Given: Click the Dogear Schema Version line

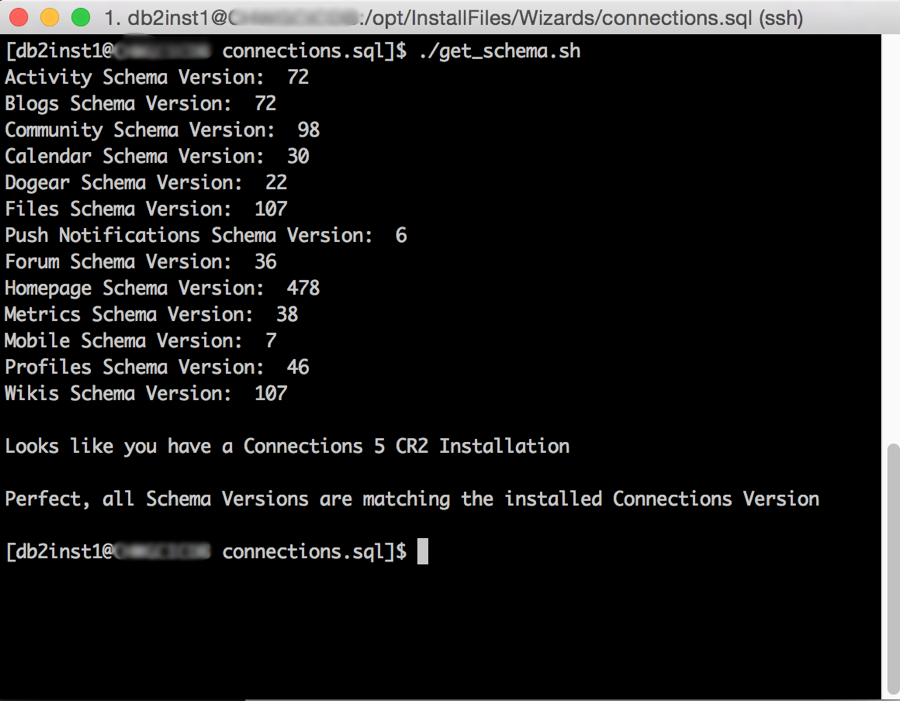Looking at the screenshot, I should pyautogui.click(x=146, y=183).
